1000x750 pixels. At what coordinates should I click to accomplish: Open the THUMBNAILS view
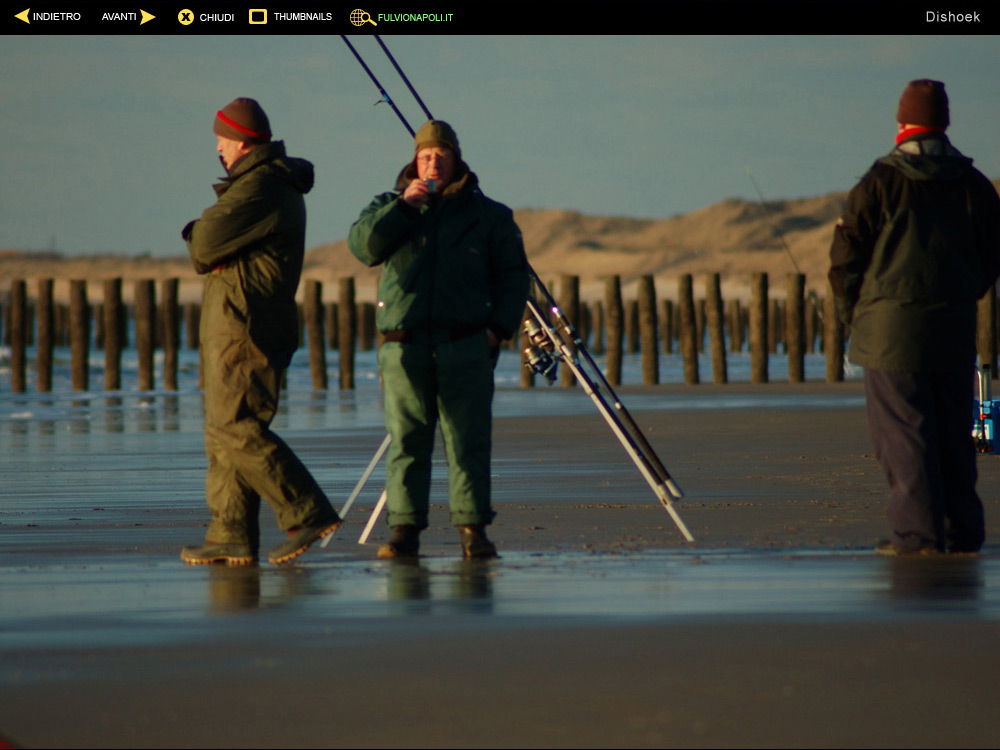[303, 17]
